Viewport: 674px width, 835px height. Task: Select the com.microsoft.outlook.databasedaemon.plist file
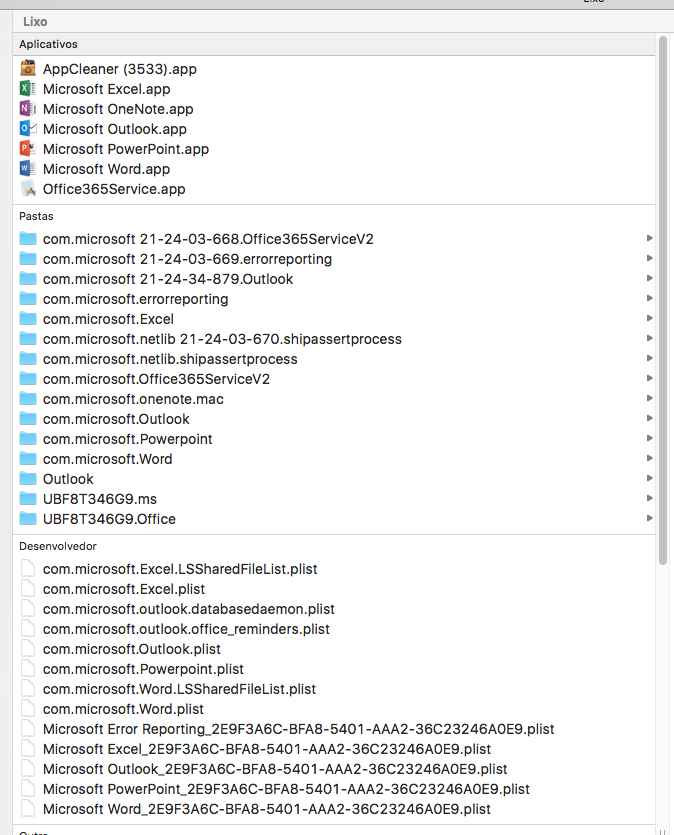point(188,609)
